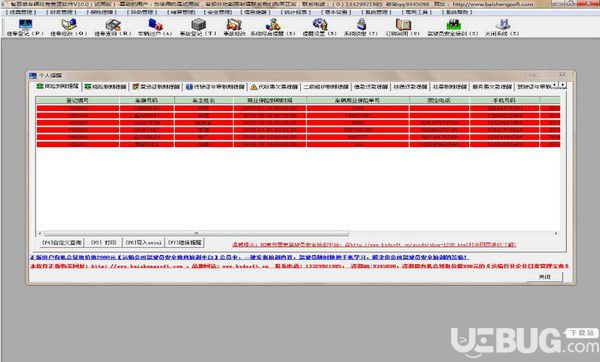The image size is (600, 362).
Task: Open the first menu in the menu bar
Action: (x=21, y=12)
